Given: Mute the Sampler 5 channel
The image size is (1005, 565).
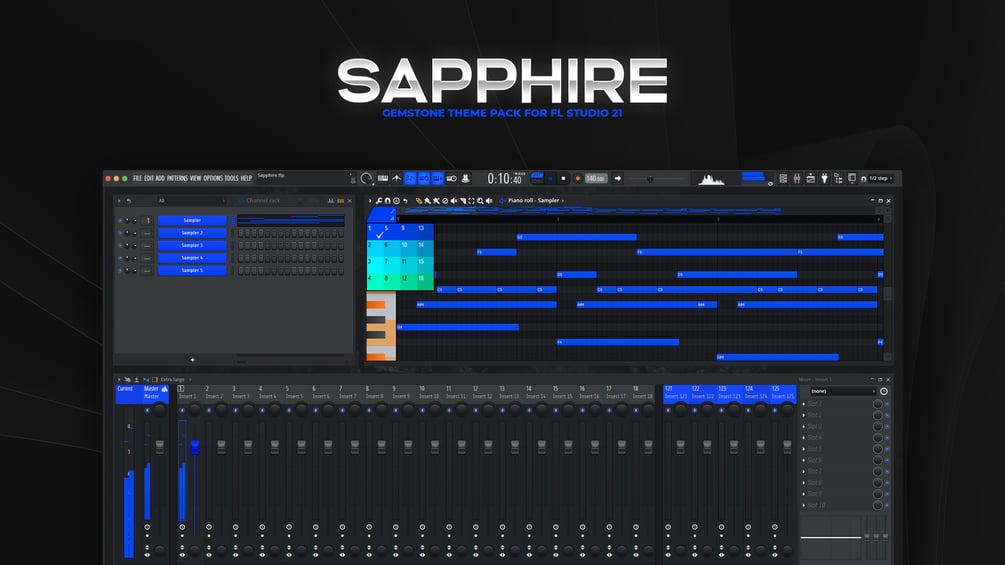Looking at the screenshot, I should pyautogui.click(x=120, y=270).
